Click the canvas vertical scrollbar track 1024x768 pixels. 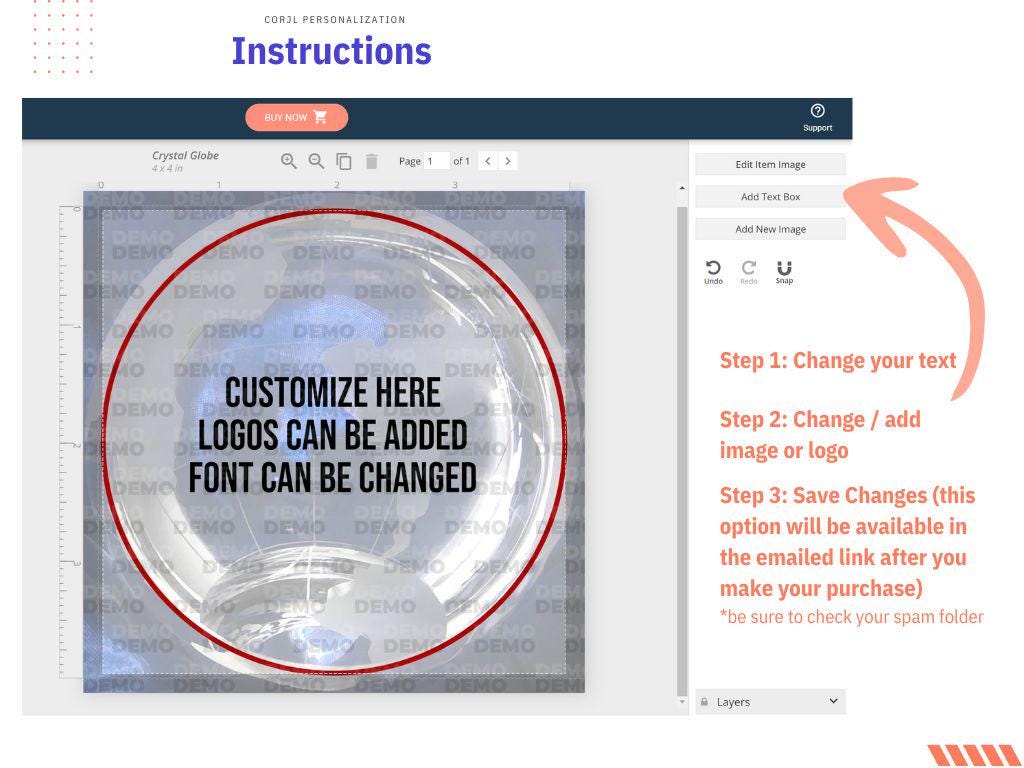683,450
